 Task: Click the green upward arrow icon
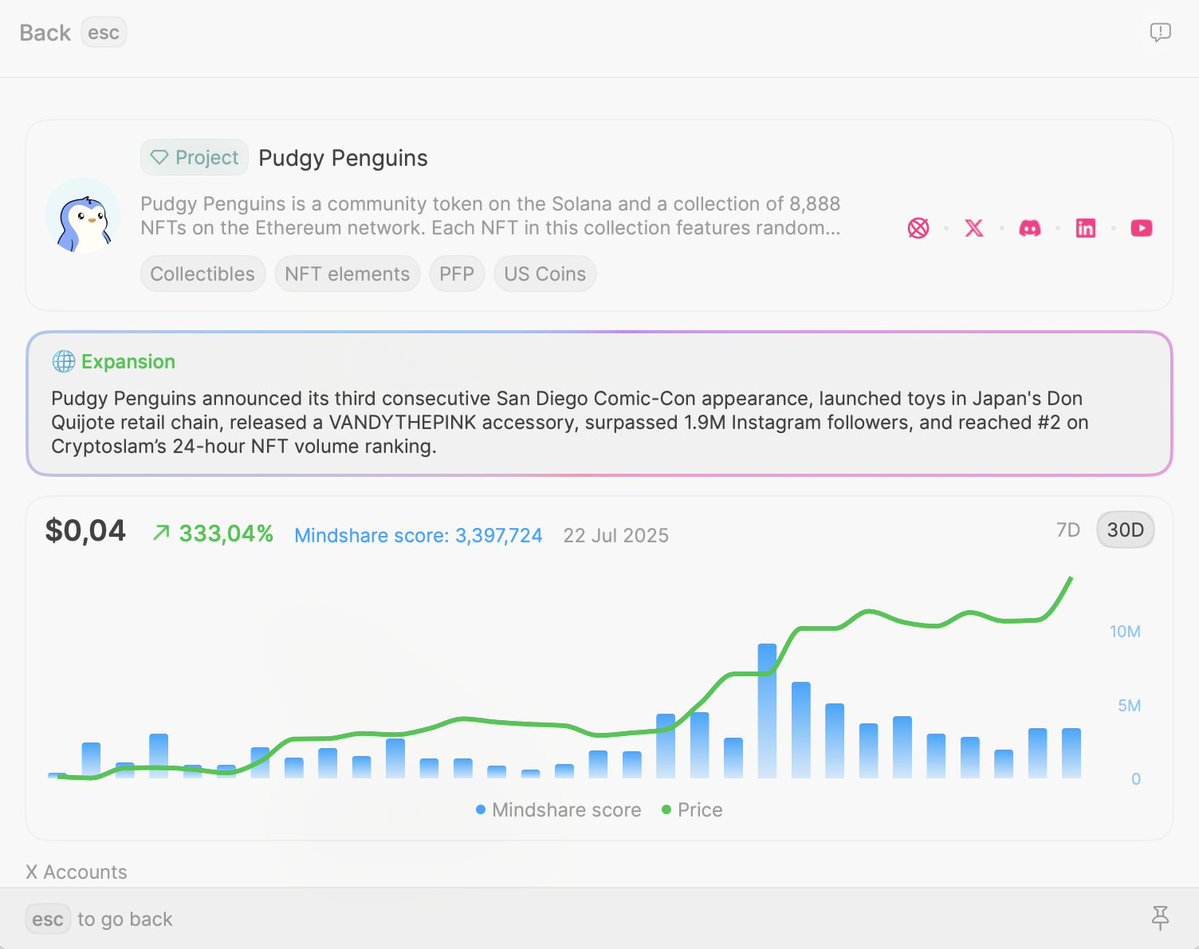[161, 533]
